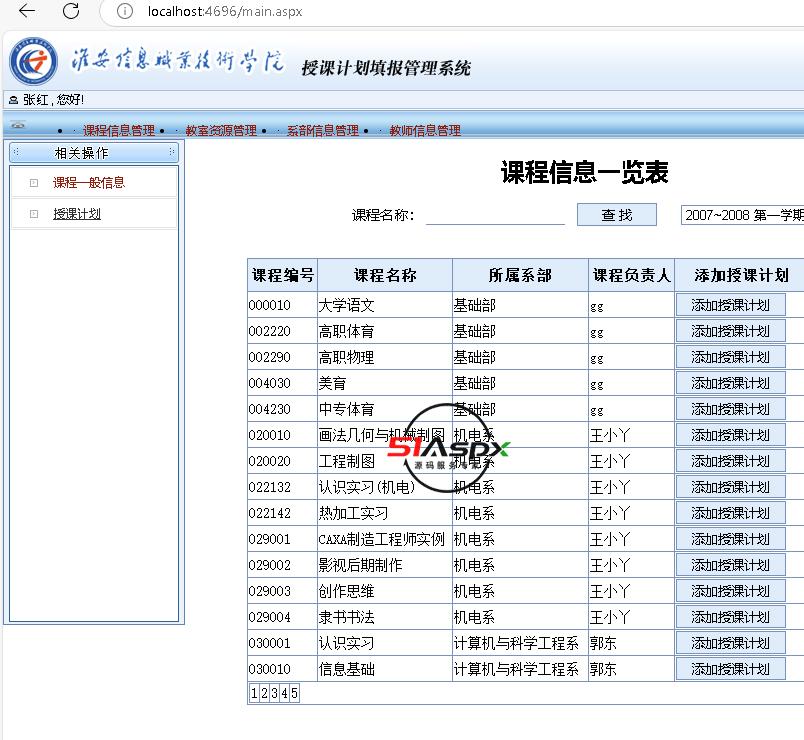Click the site information icon in the address bar
The width and height of the screenshot is (804, 740).
click(125, 11)
